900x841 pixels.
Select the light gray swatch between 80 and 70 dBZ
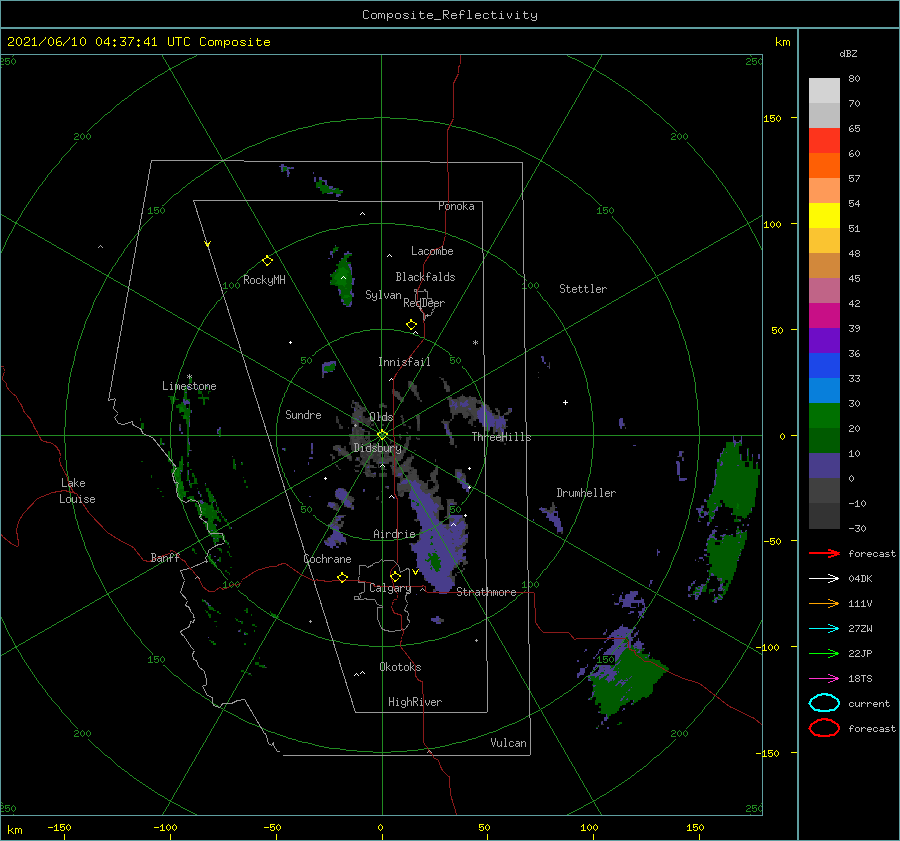click(824, 91)
